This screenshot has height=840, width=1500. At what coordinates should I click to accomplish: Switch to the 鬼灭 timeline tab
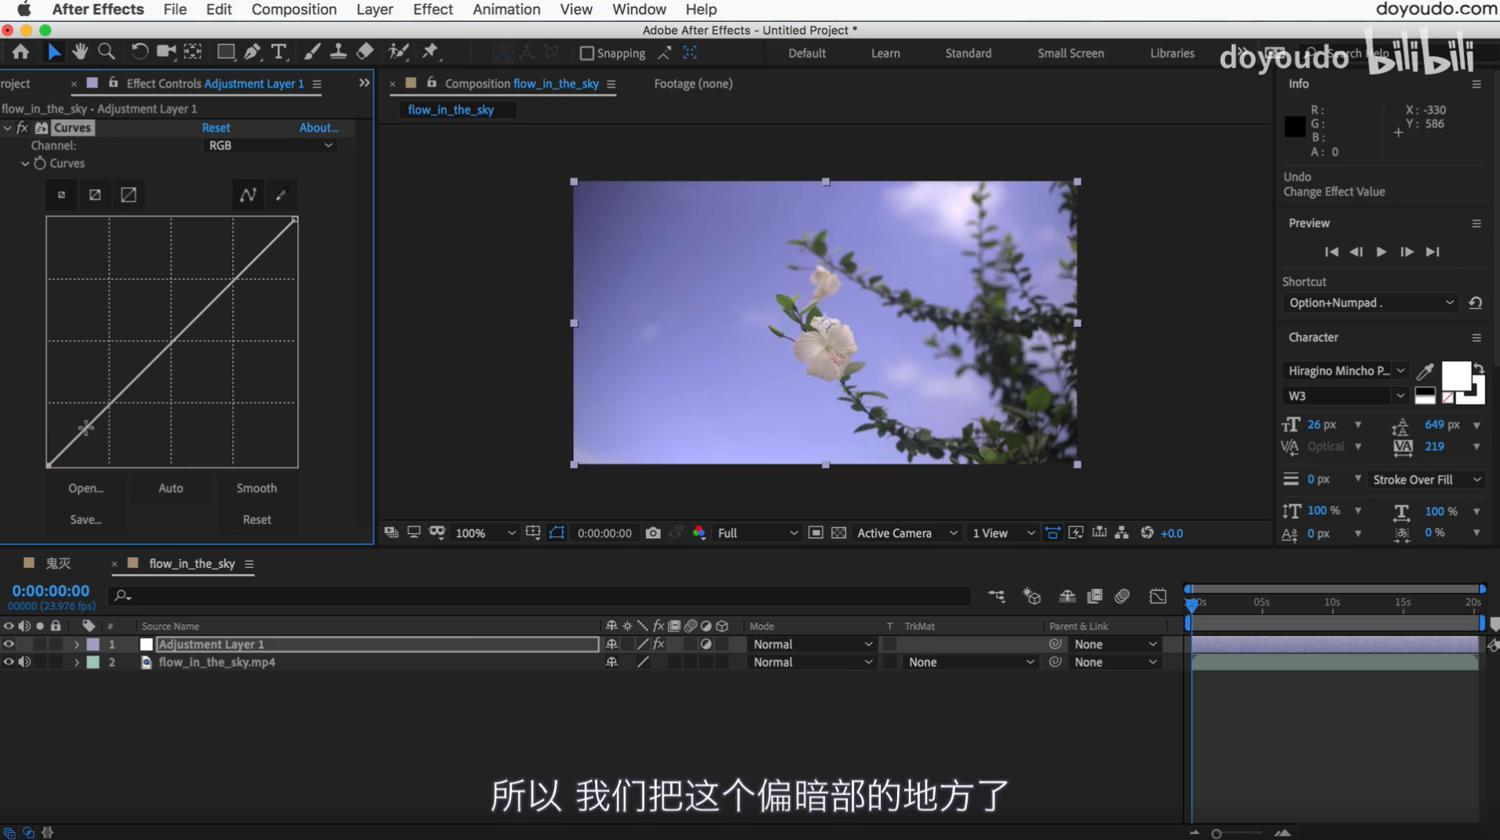tap(57, 563)
